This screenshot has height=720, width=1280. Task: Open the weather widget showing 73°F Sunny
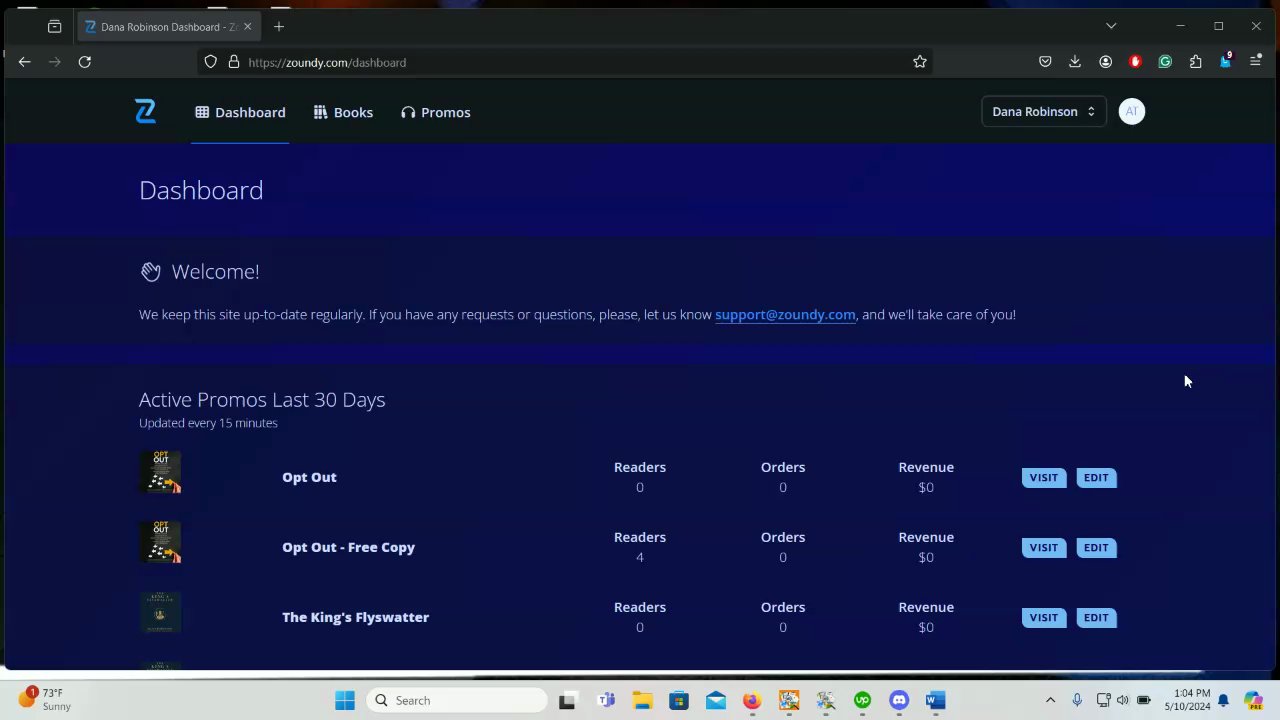point(45,699)
